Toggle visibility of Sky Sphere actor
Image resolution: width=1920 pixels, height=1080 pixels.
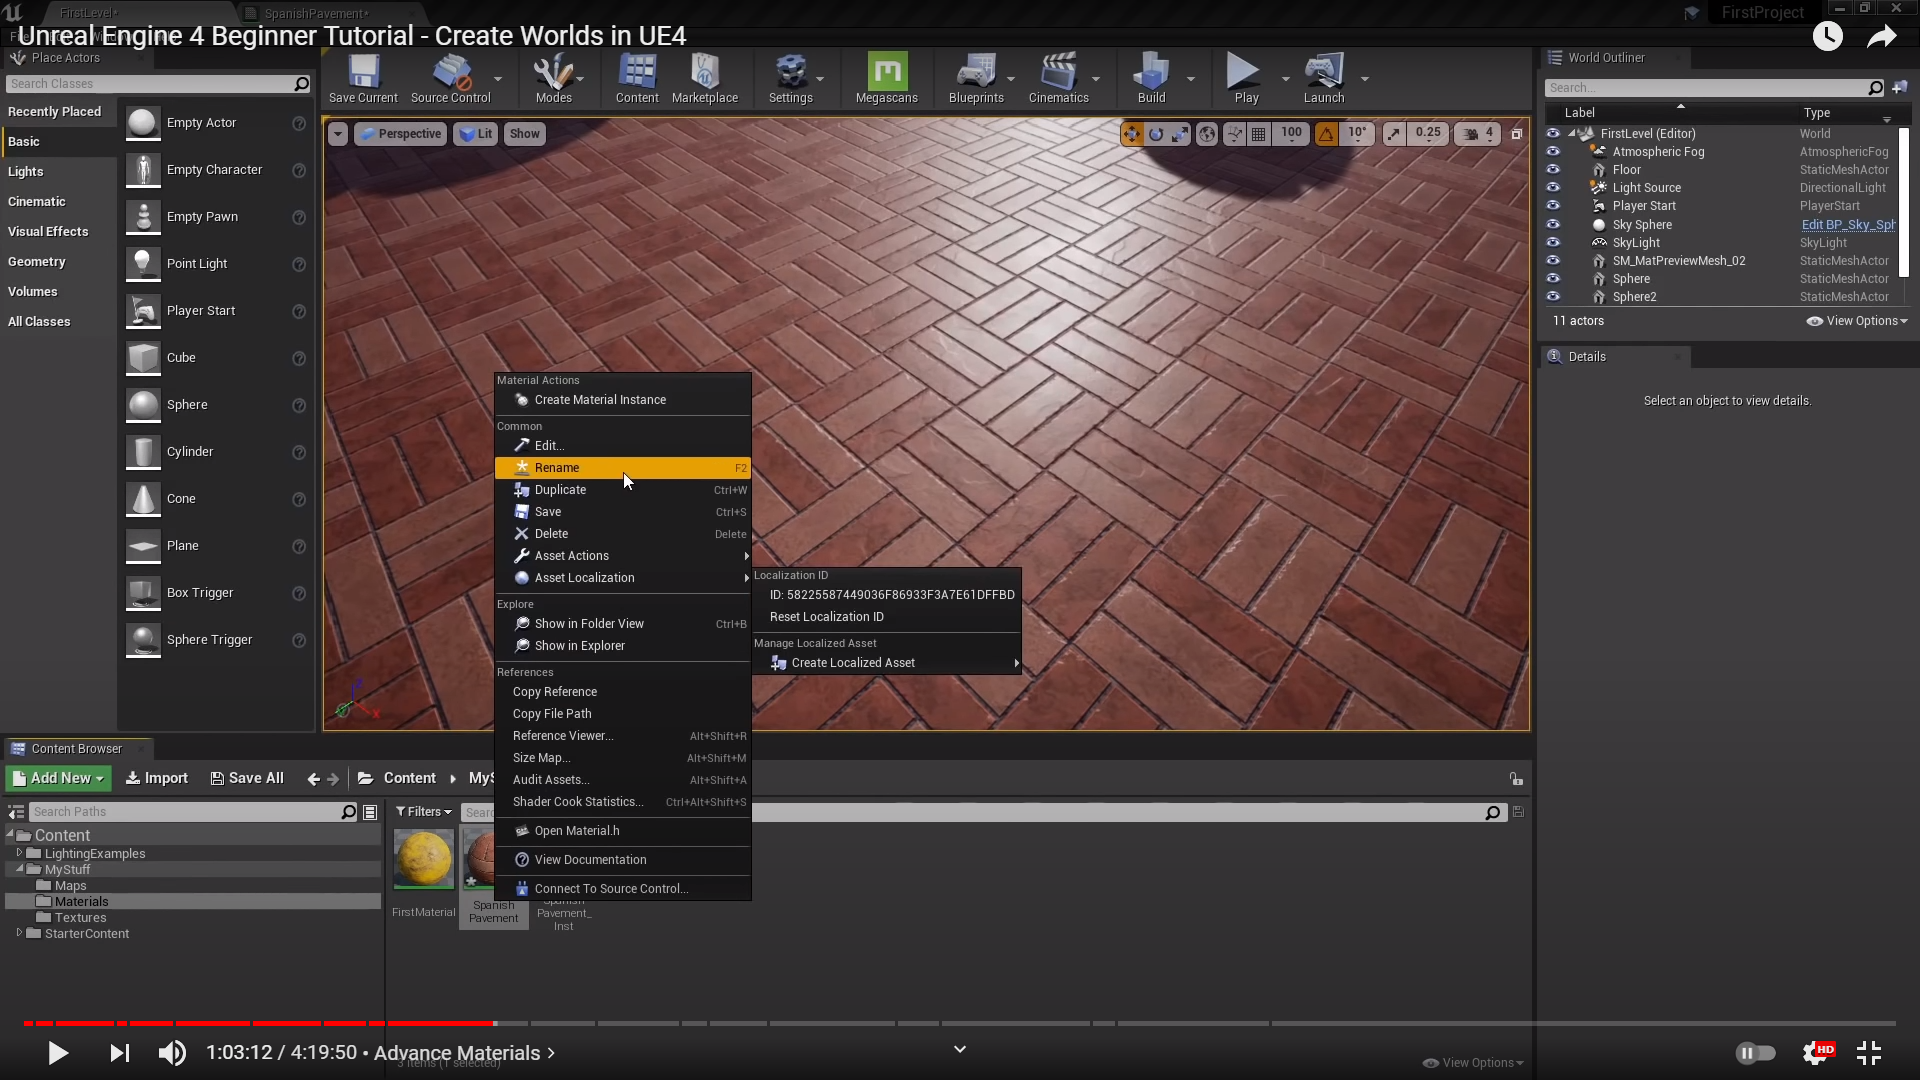point(1553,225)
